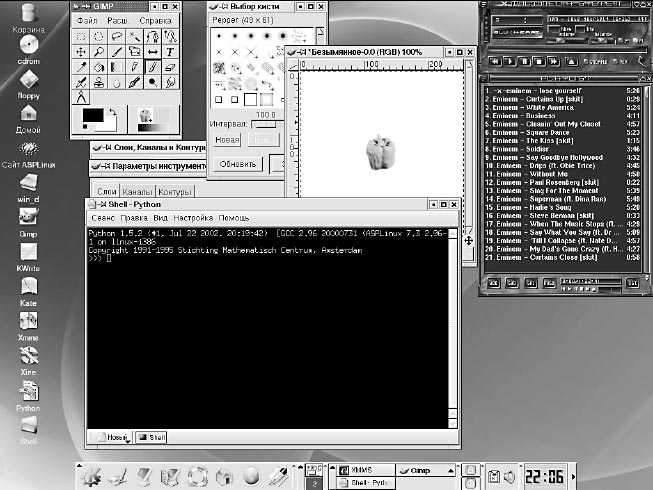Screen dimensions: 653x490
Task: Select the Clone stamp tool
Action: click(99, 82)
